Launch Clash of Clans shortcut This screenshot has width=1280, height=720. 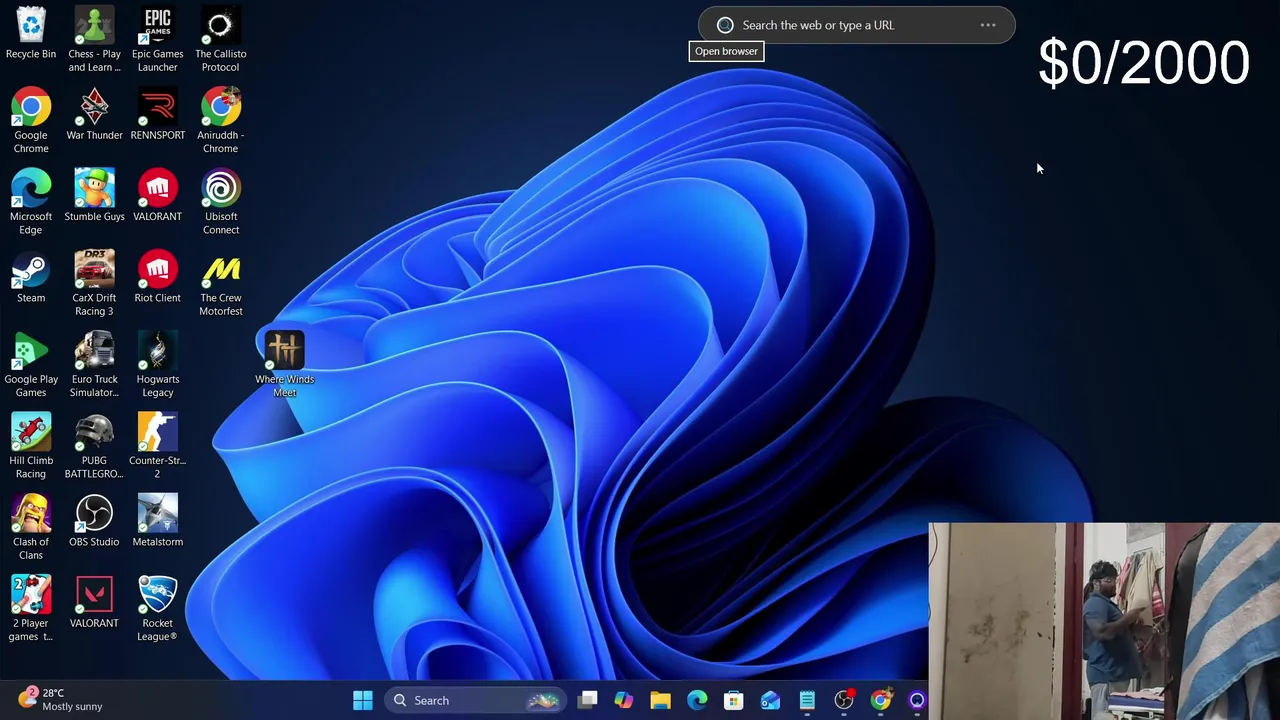tap(31, 527)
